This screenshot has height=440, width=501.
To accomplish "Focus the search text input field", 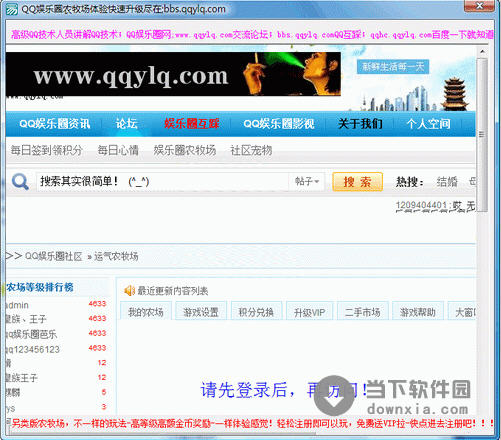I will pos(162,182).
